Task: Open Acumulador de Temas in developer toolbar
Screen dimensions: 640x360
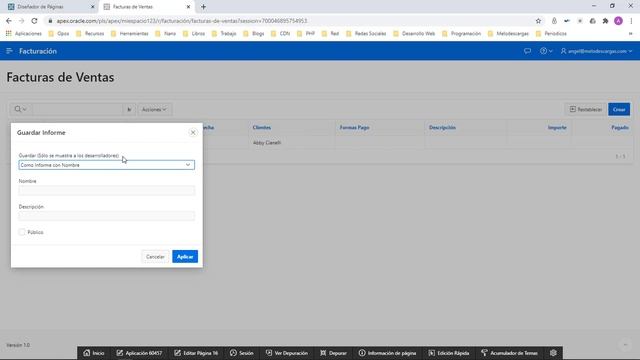Action: [x=509, y=353]
